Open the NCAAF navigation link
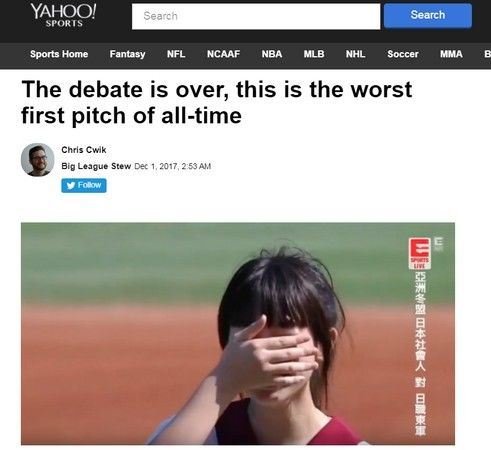This screenshot has width=491, height=450. coord(223,54)
